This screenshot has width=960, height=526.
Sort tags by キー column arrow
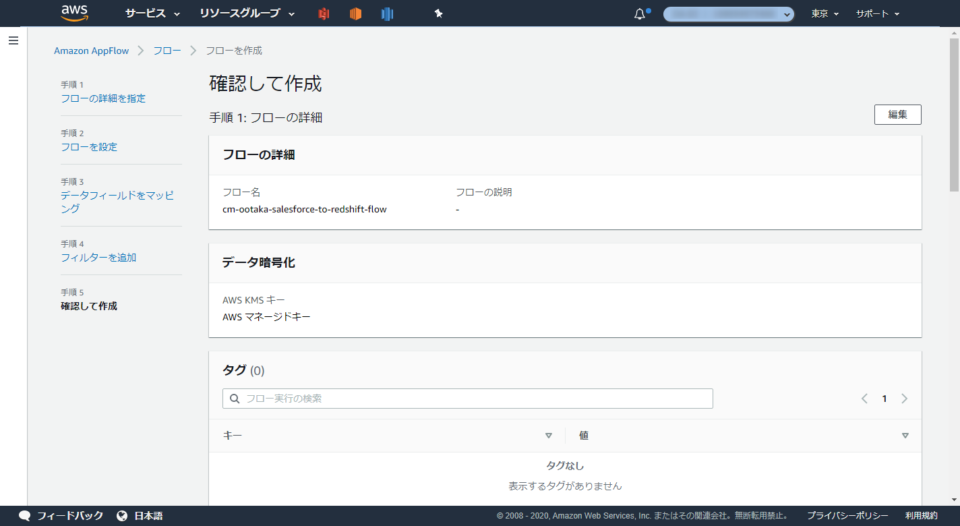click(549, 435)
